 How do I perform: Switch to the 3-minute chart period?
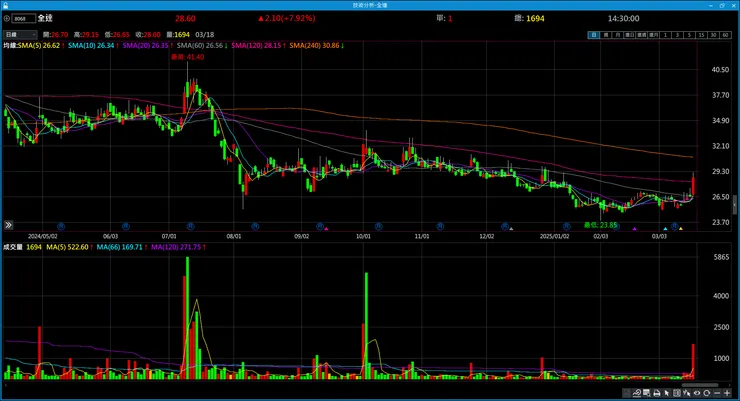click(677, 35)
